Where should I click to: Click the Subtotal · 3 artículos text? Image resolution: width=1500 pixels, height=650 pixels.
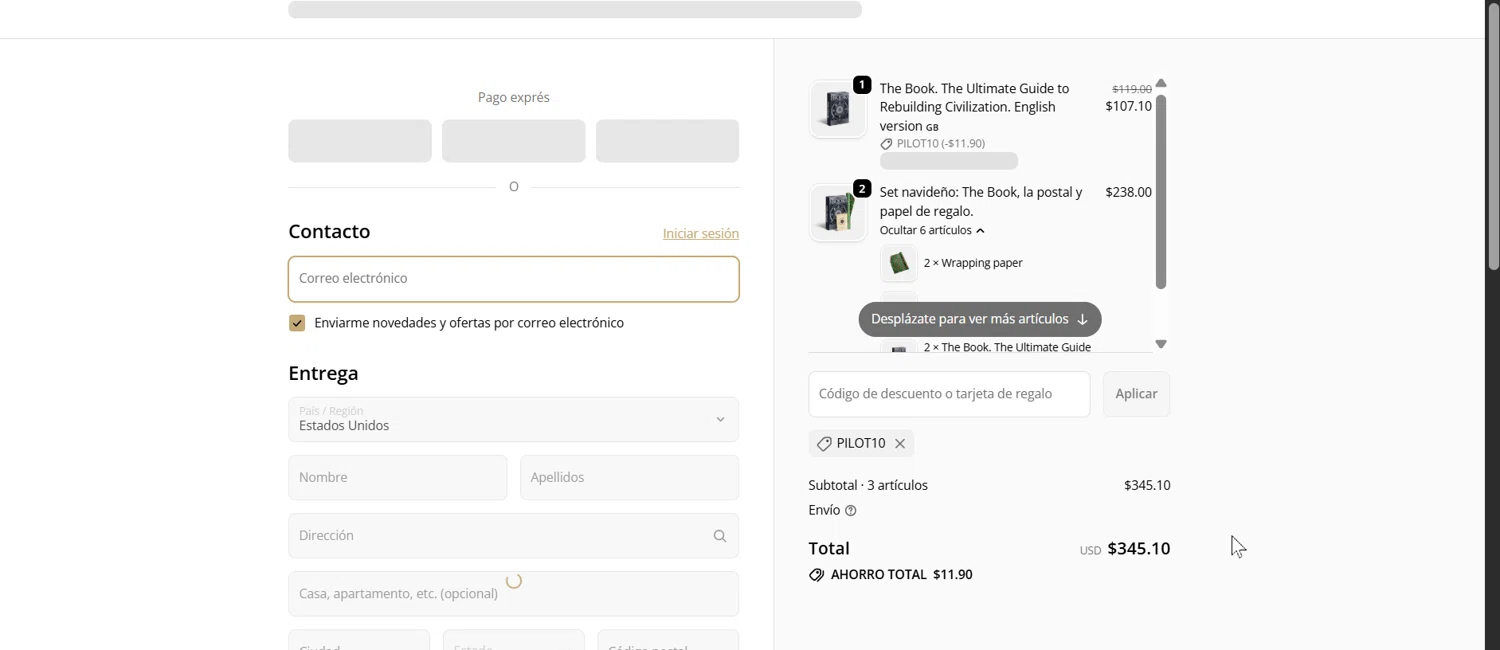pyautogui.click(x=868, y=486)
